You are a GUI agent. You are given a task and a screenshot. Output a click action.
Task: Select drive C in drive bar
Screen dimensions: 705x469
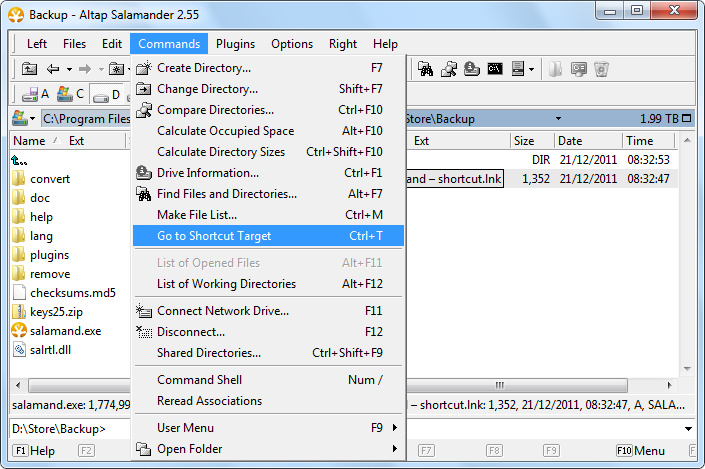[x=70, y=94]
